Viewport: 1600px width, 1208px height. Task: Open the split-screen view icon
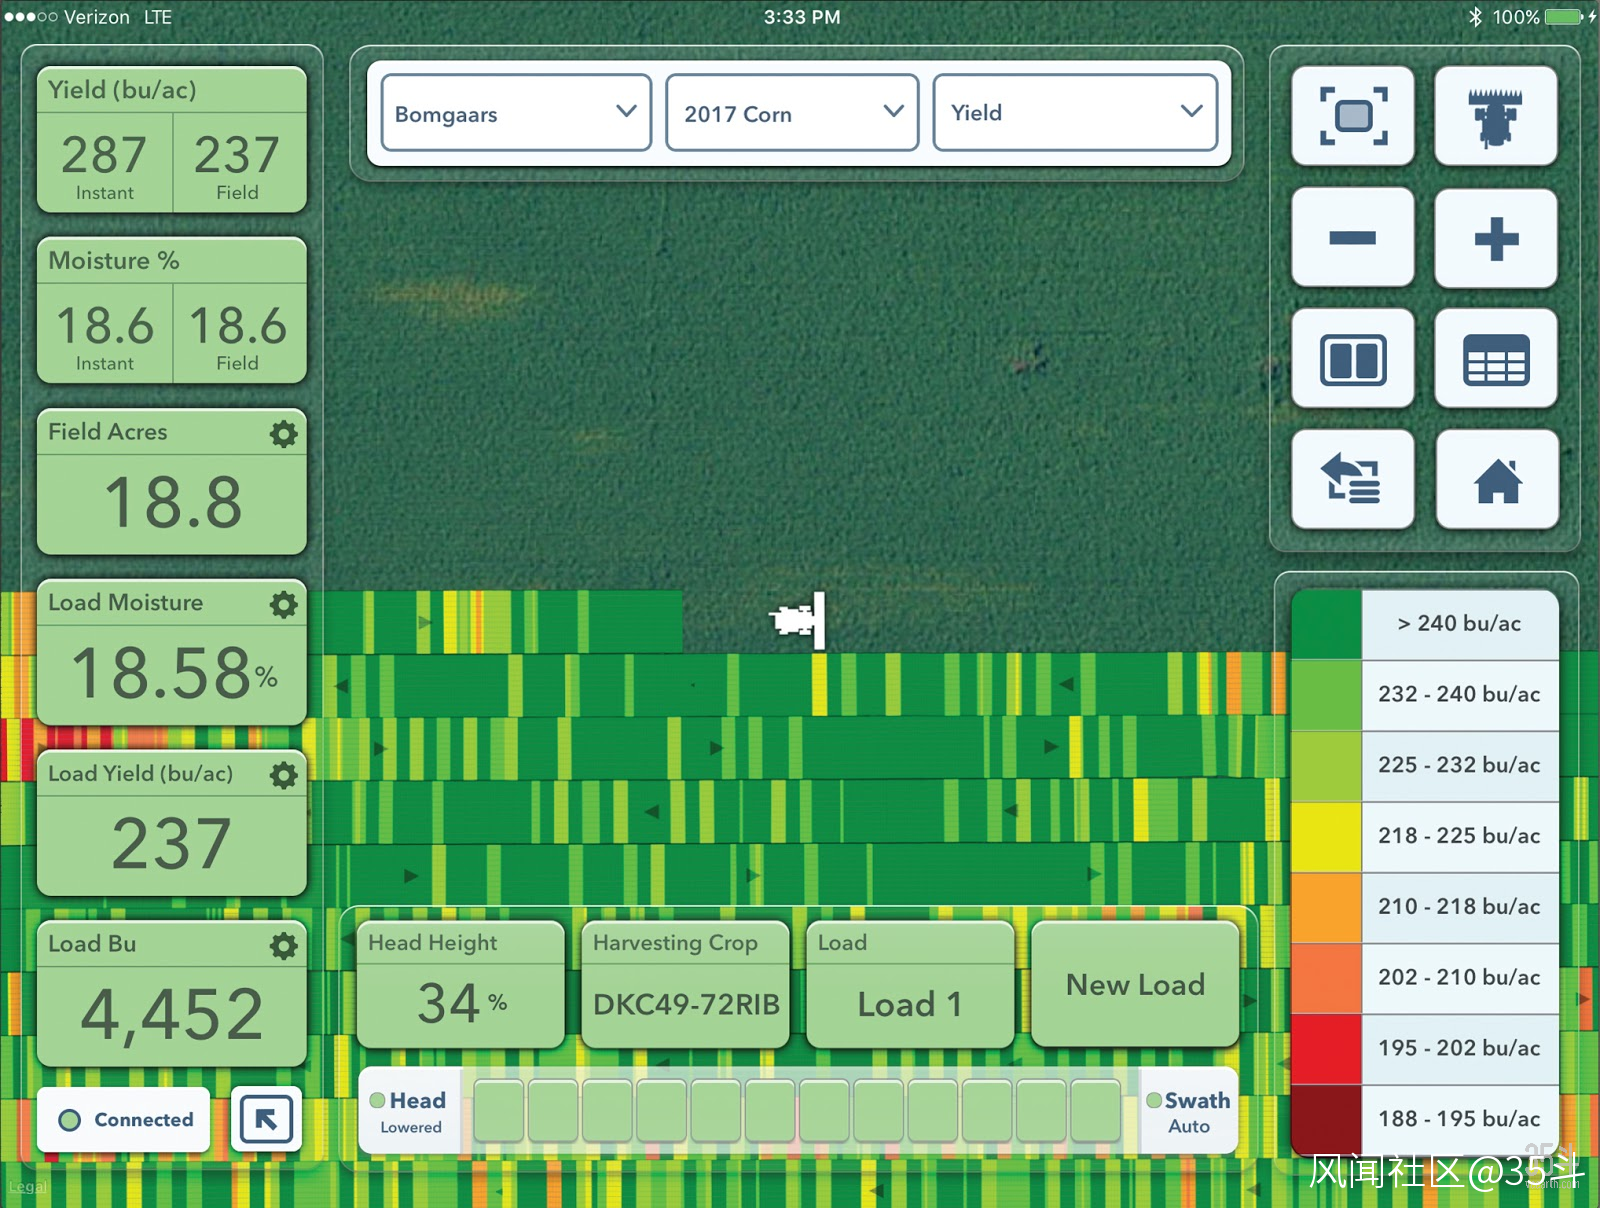point(1352,359)
